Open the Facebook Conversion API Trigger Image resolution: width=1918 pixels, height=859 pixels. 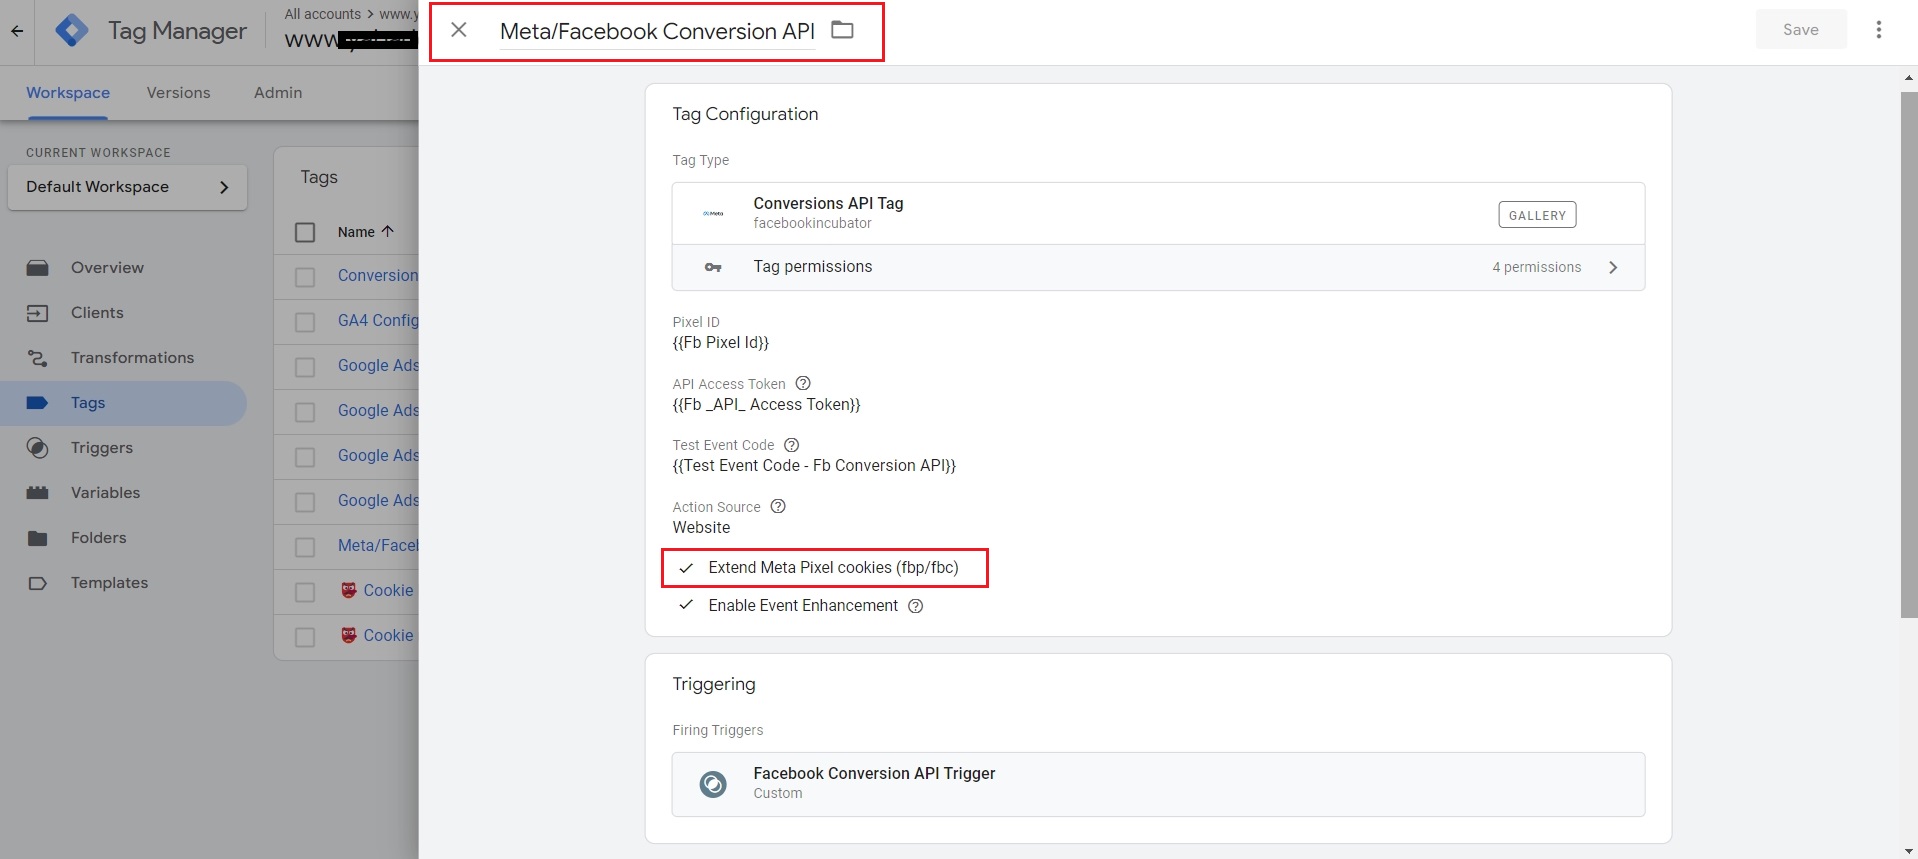(x=1158, y=784)
